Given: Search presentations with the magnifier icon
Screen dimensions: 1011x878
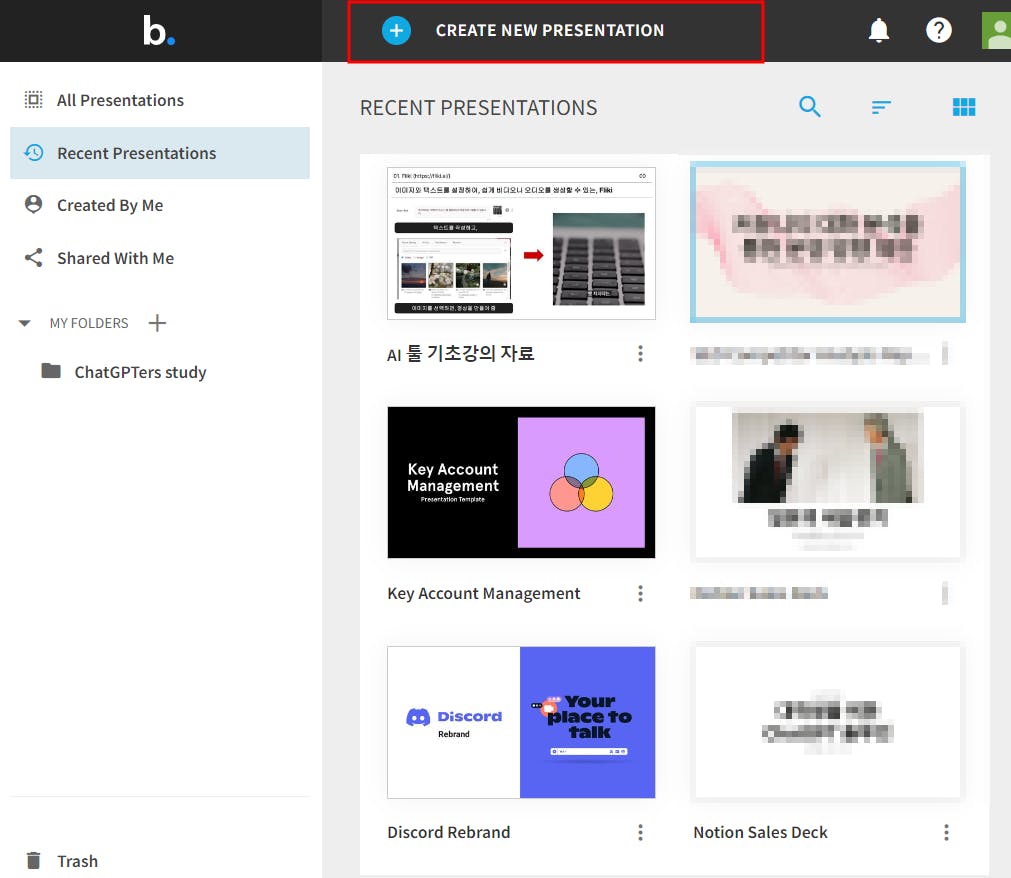Looking at the screenshot, I should (810, 106).
